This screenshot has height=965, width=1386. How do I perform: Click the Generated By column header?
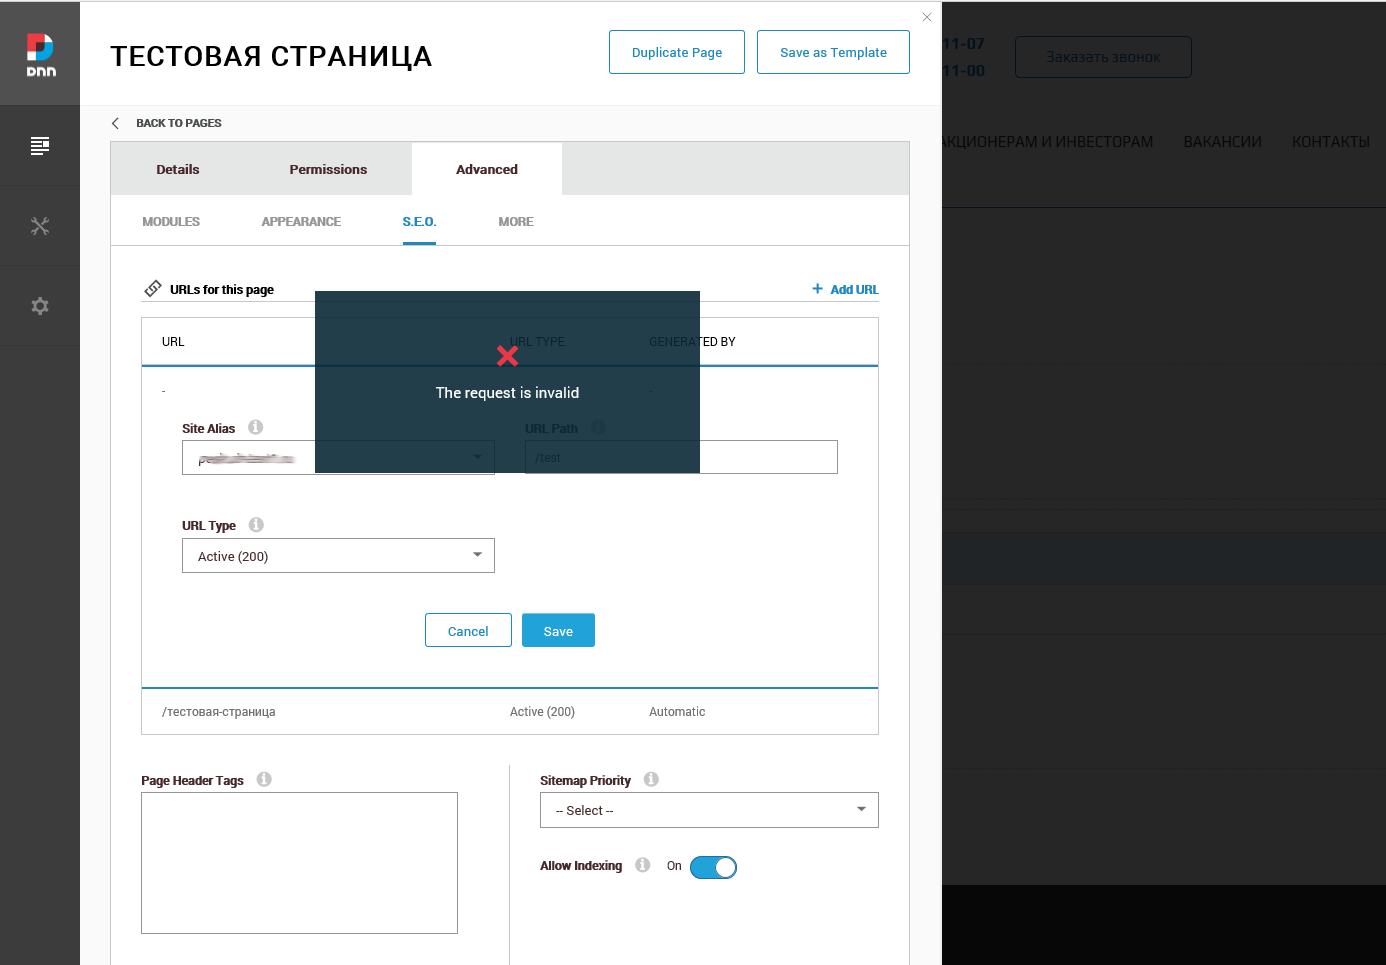[x=692, y=342]
